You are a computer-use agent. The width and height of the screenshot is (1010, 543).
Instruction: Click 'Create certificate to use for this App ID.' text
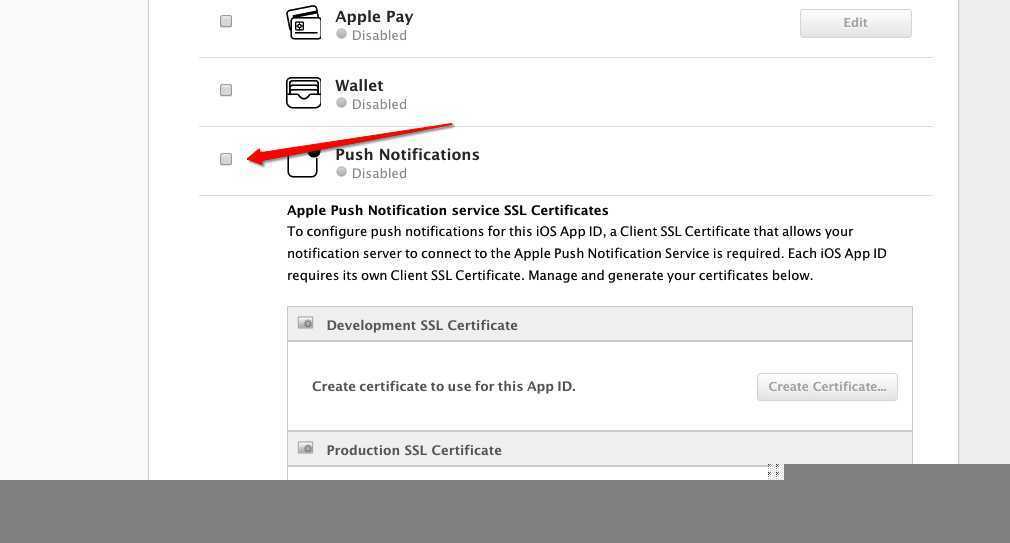click(x=444, y=386)
